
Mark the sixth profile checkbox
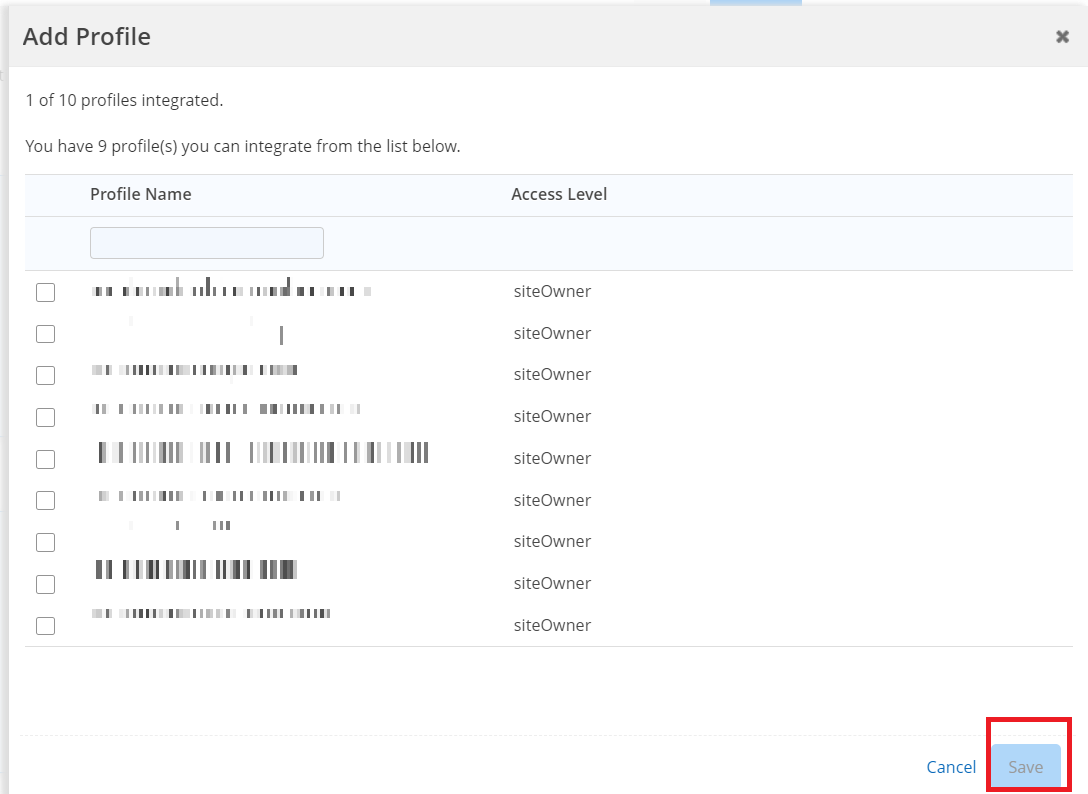(45, 500)
